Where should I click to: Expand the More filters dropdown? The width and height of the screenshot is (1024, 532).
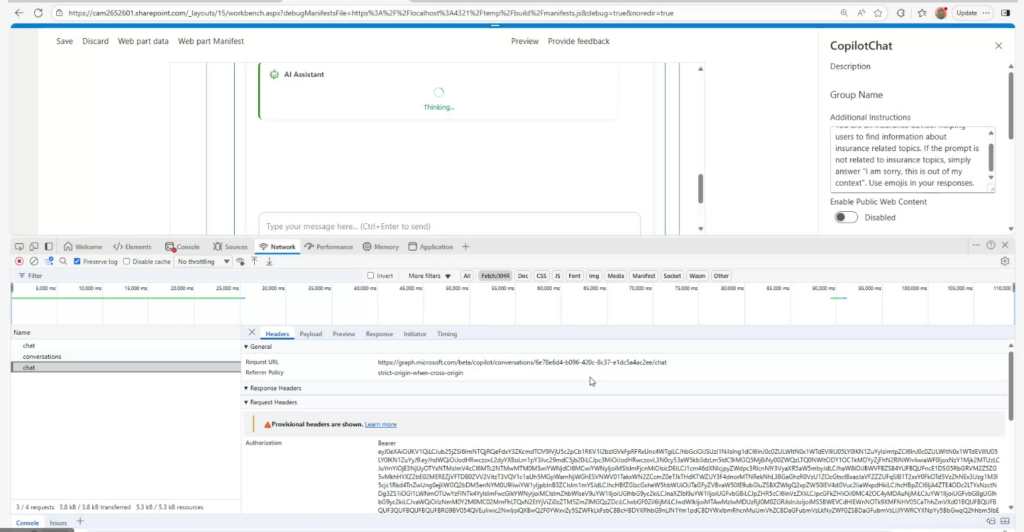[428, 275]
